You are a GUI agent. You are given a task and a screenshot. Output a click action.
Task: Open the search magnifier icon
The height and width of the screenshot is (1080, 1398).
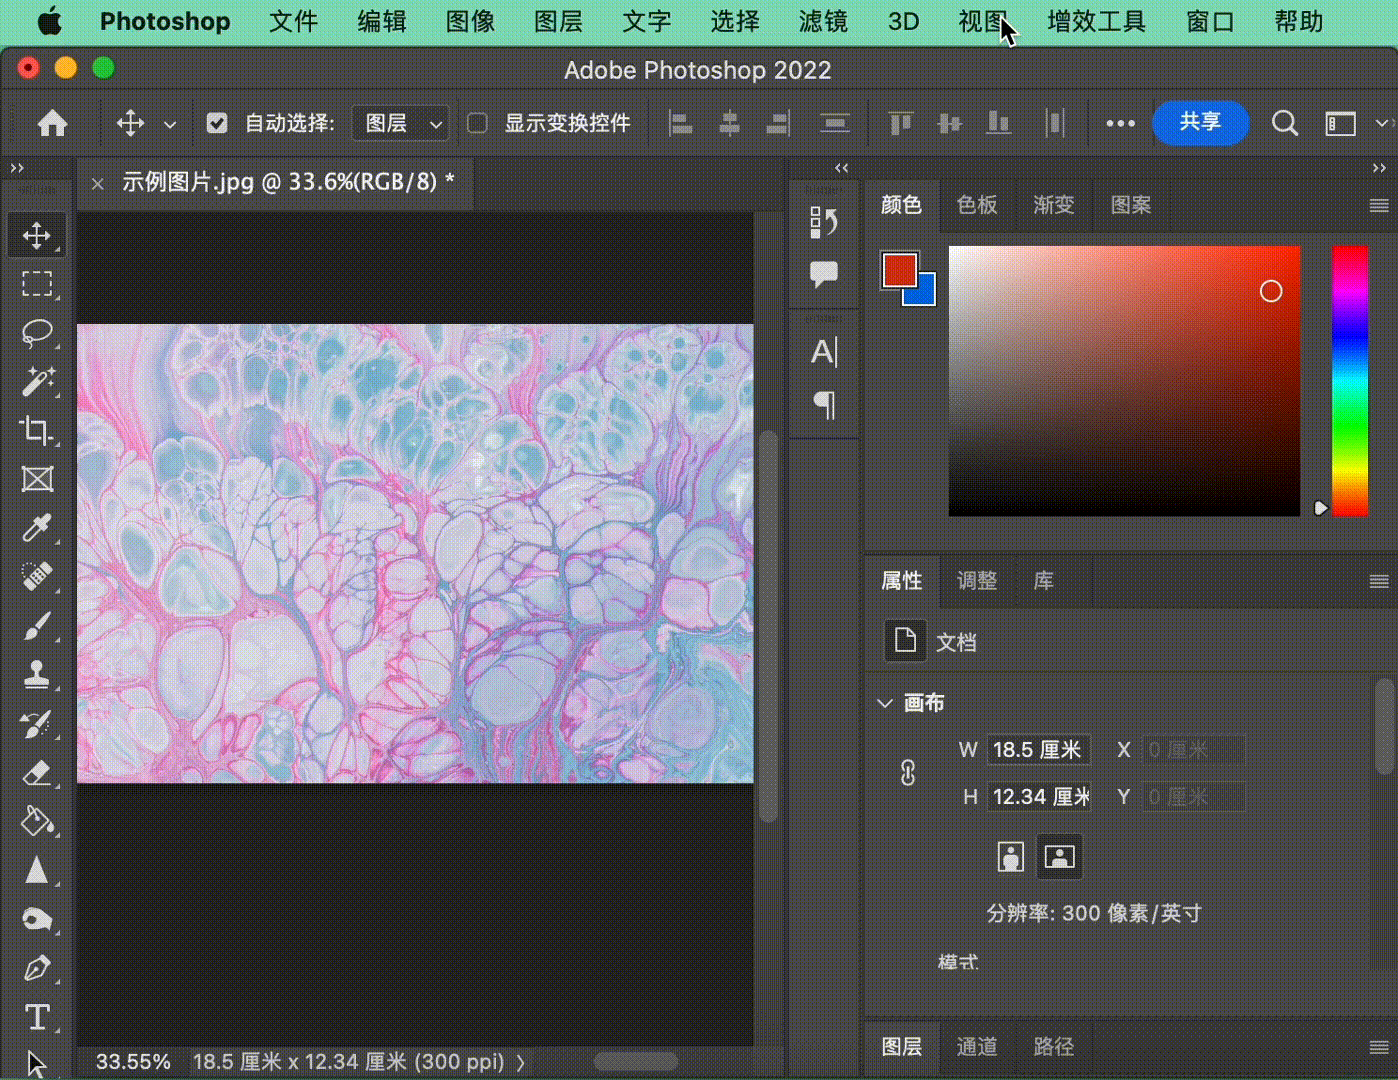[1284, 123]
